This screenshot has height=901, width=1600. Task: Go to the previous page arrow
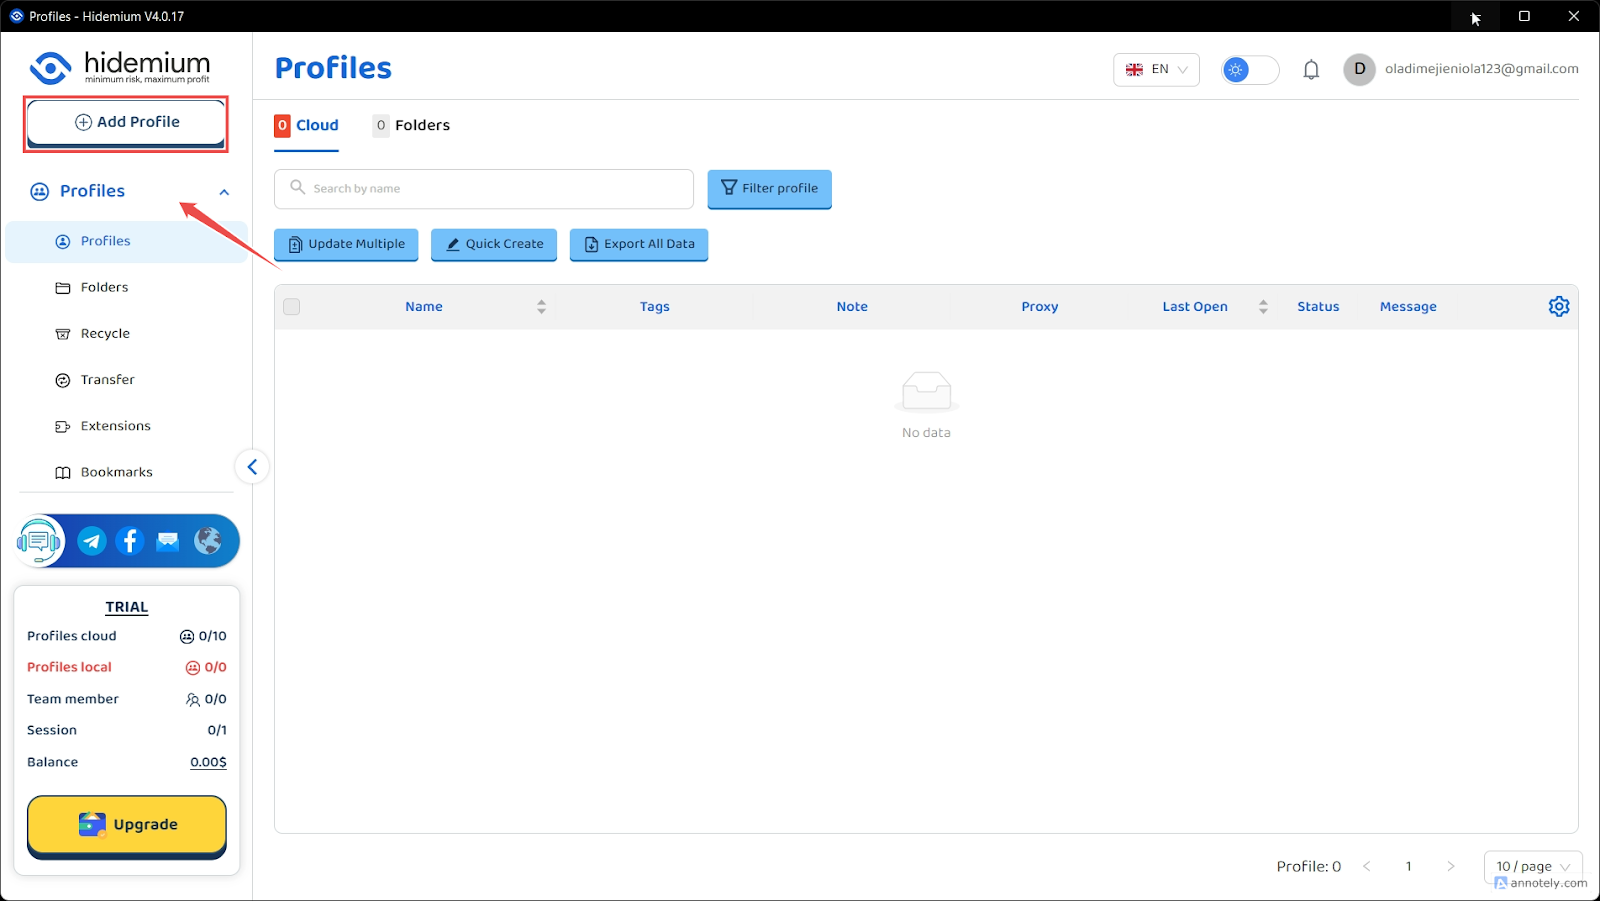click(1366, 866)
